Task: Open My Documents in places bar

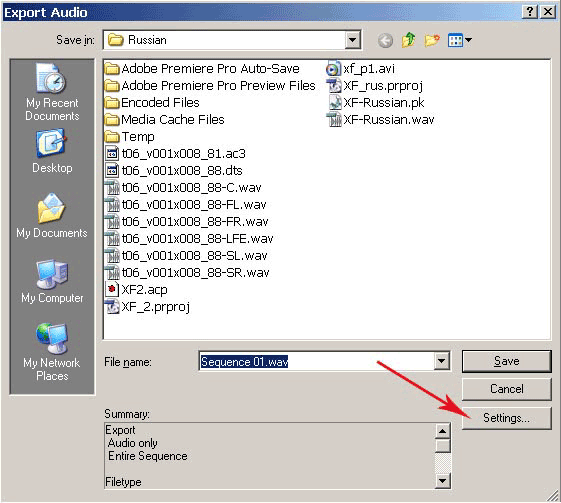Action: point(52,216)
